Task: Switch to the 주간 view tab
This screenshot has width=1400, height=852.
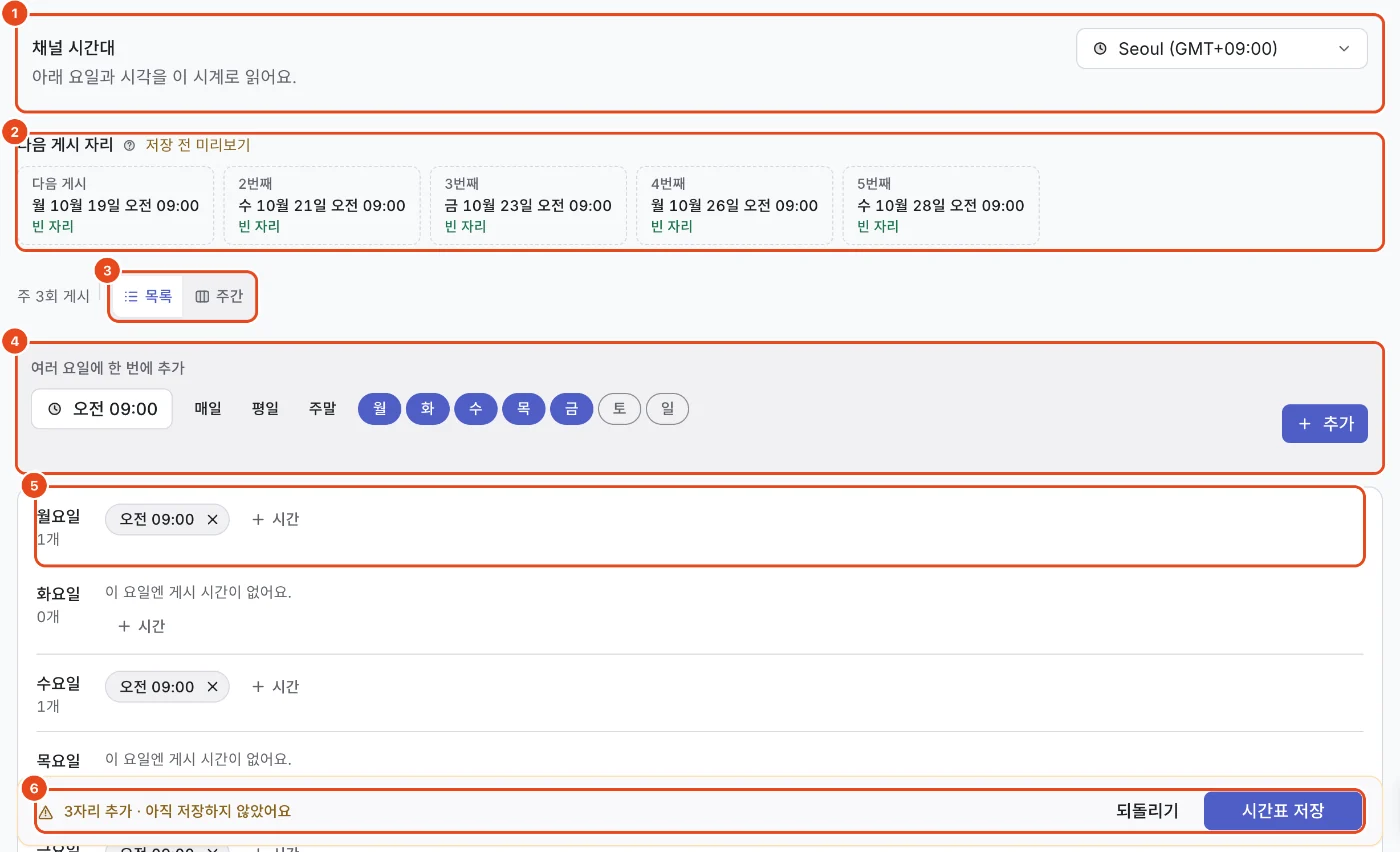Action: point(219,296)
